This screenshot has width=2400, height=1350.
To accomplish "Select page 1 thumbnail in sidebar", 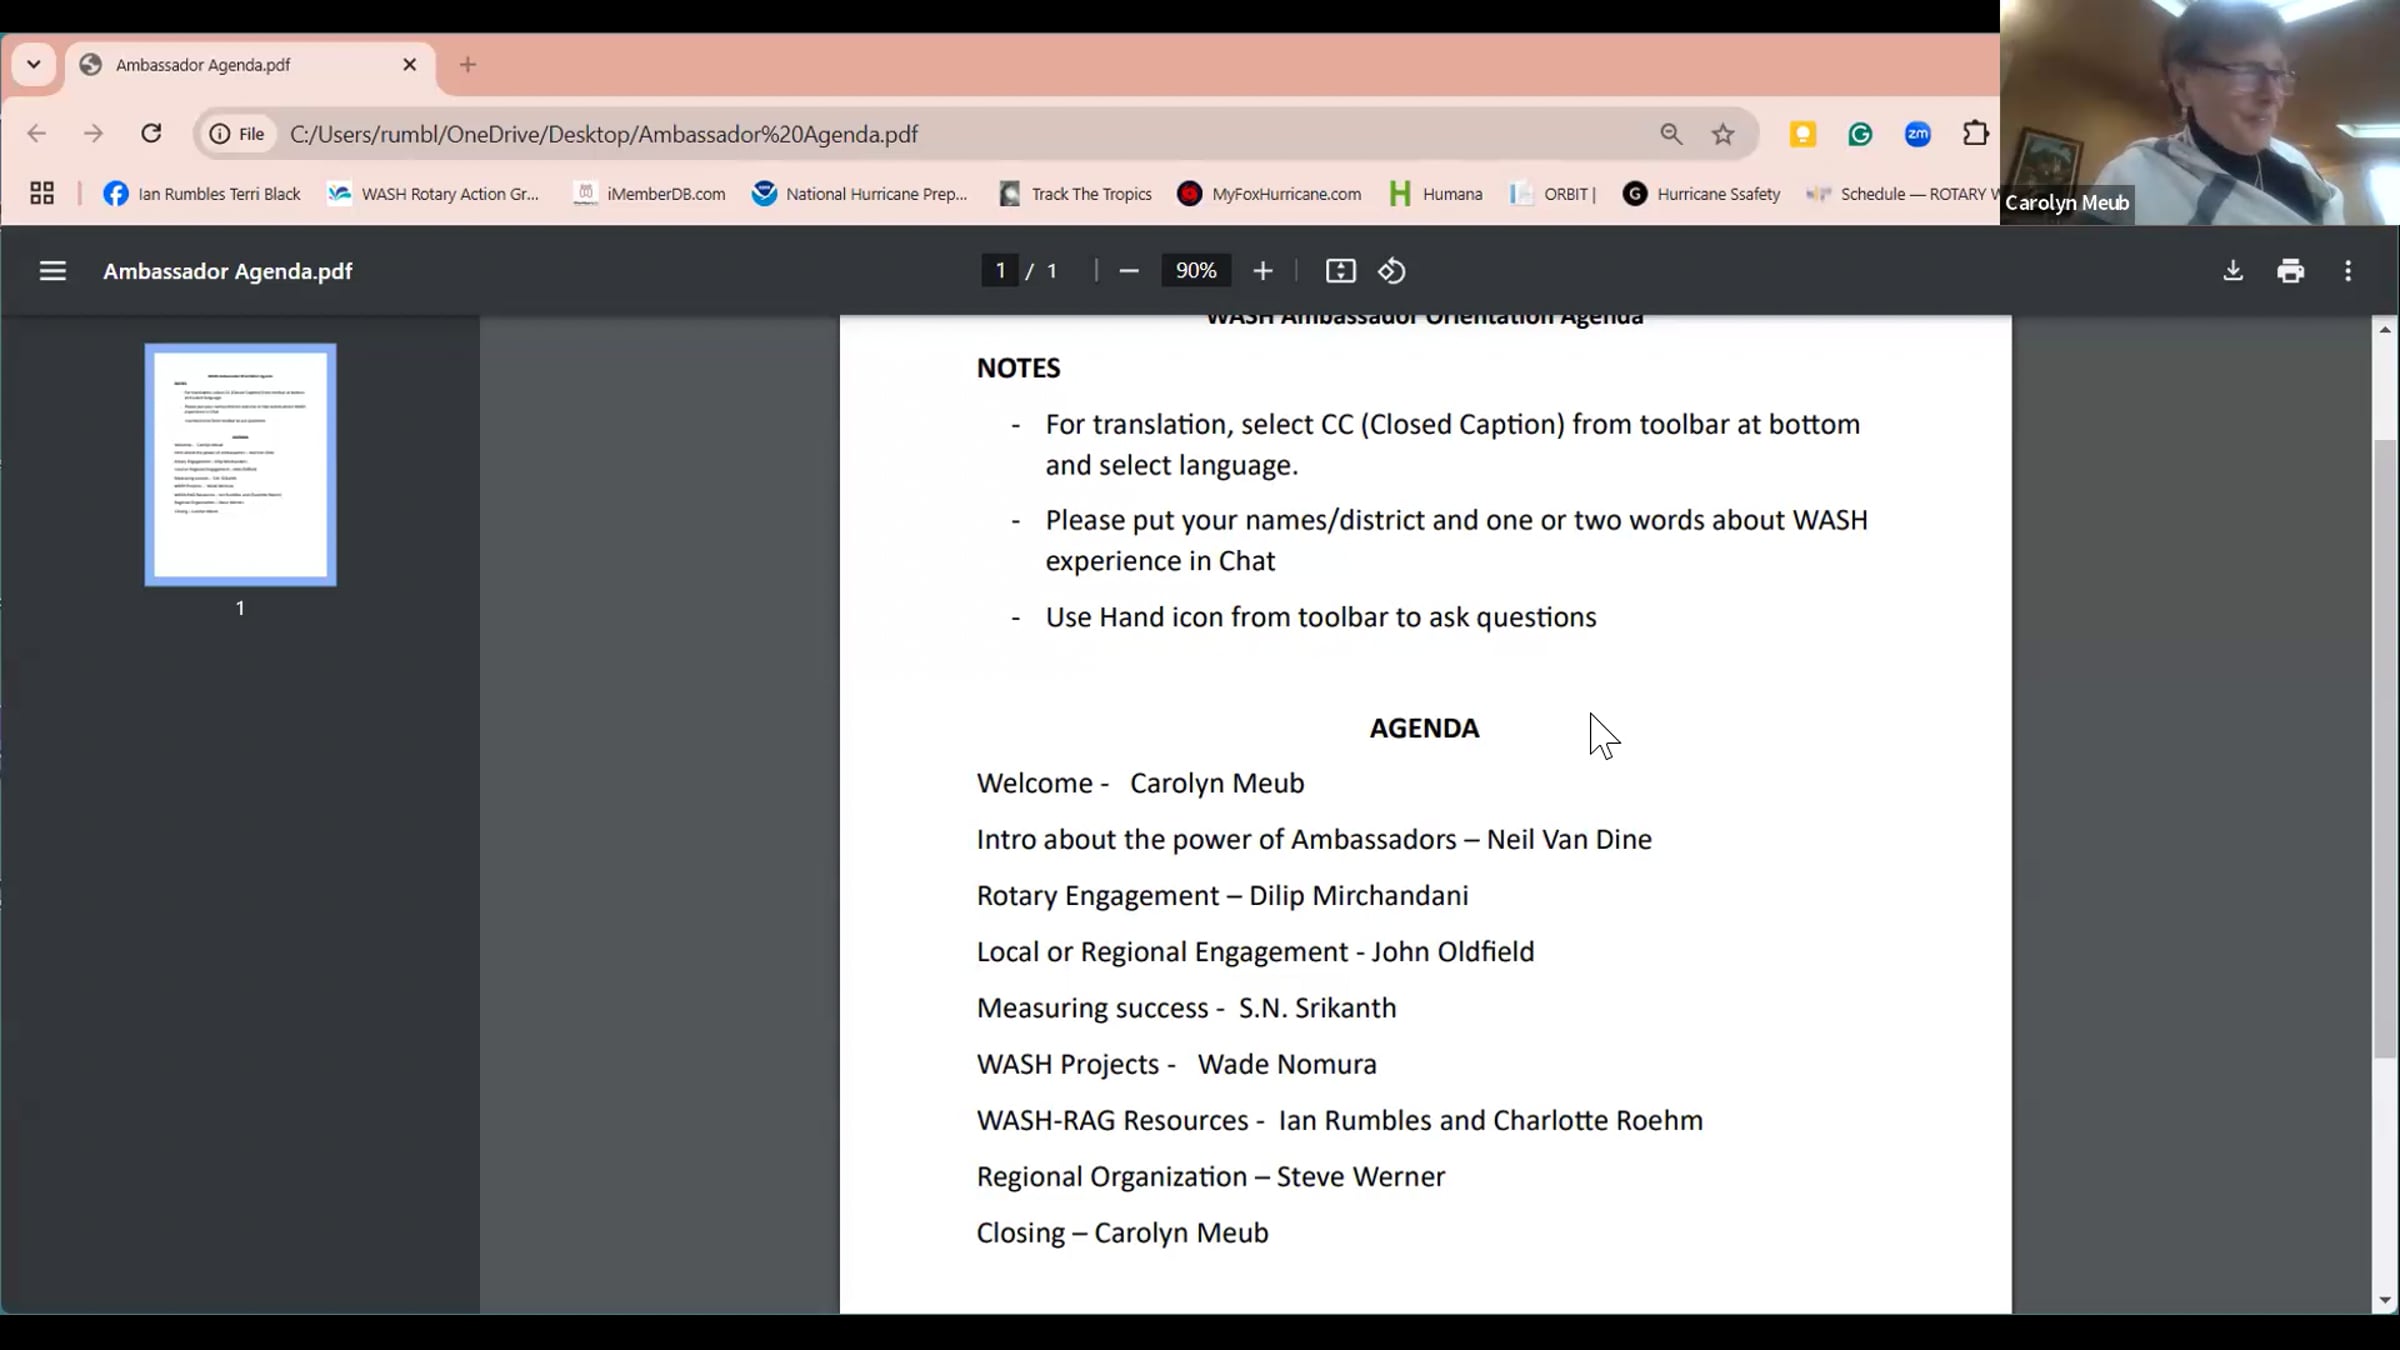I will 240,465.
